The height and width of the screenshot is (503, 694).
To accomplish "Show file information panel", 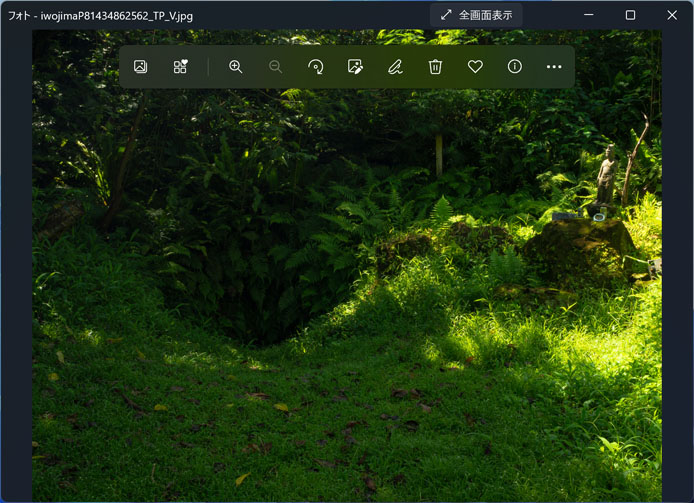I will coord(514,66).
